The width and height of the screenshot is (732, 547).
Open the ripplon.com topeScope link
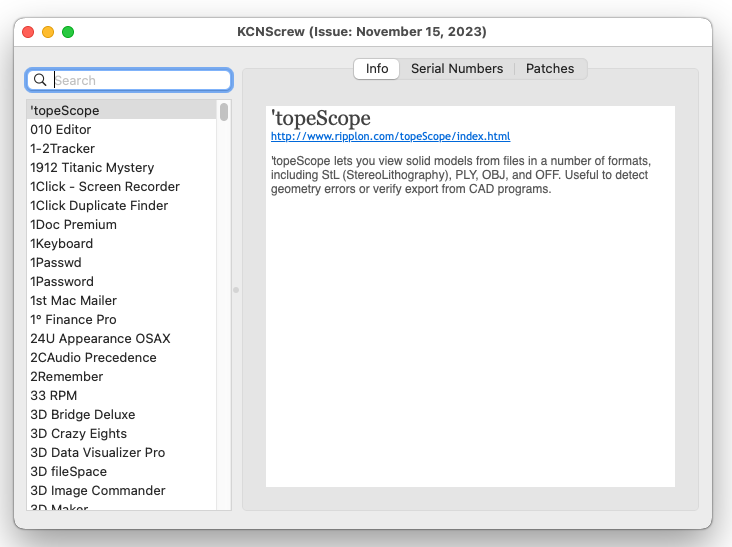coord(390,136)
